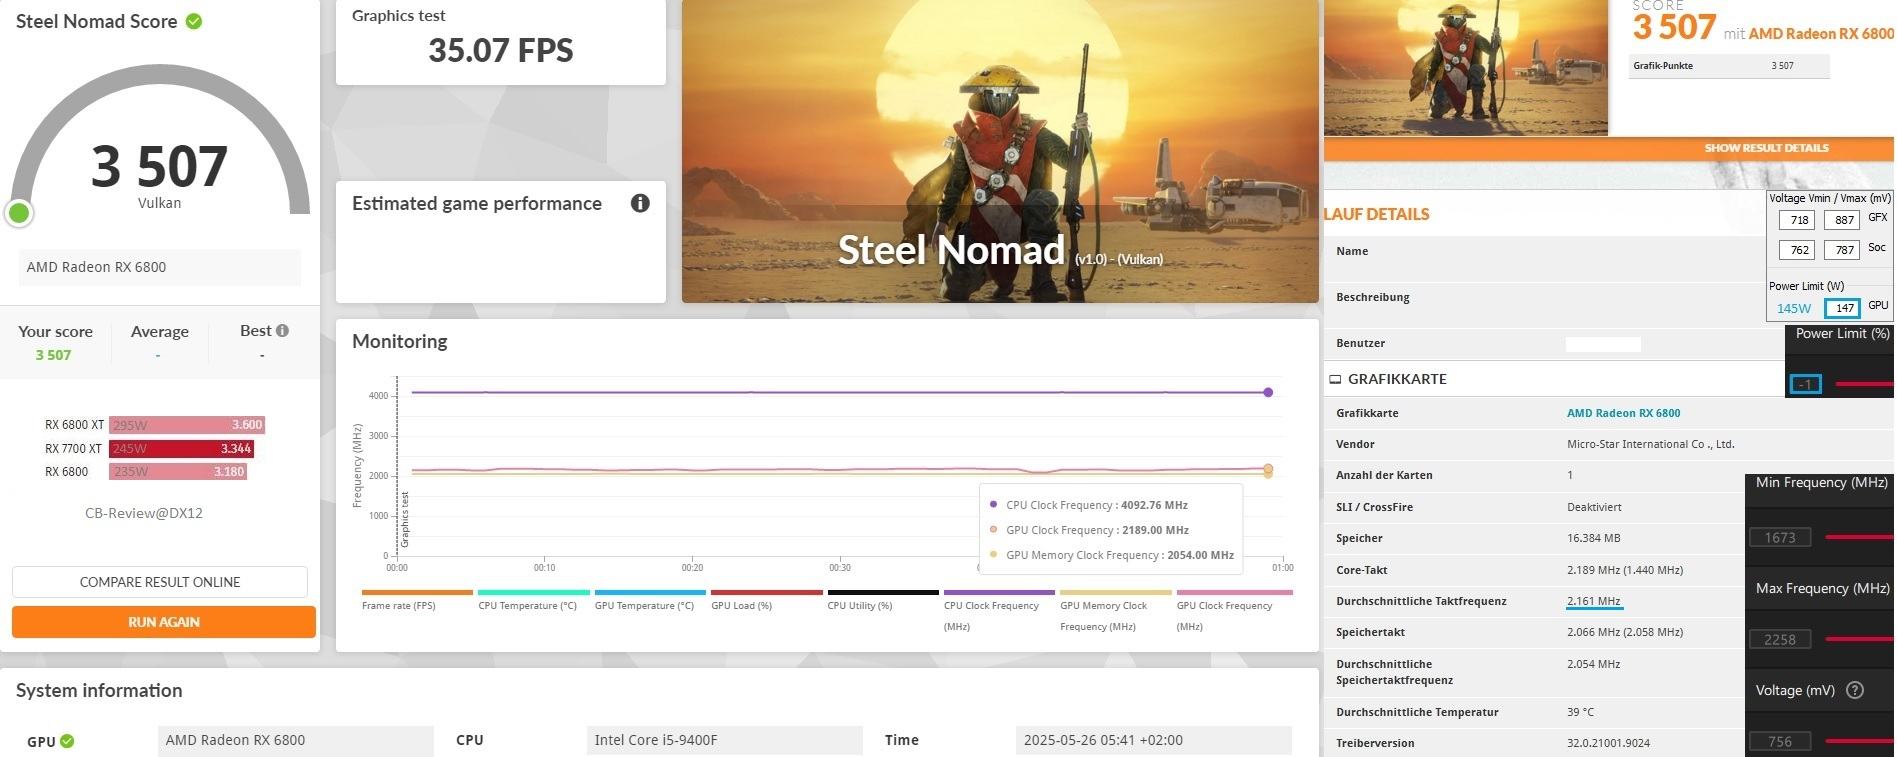Collapse the GRAFIKKARTE section
The width and height of the screenshot is (1897, 757).
tap(1335, 379)
